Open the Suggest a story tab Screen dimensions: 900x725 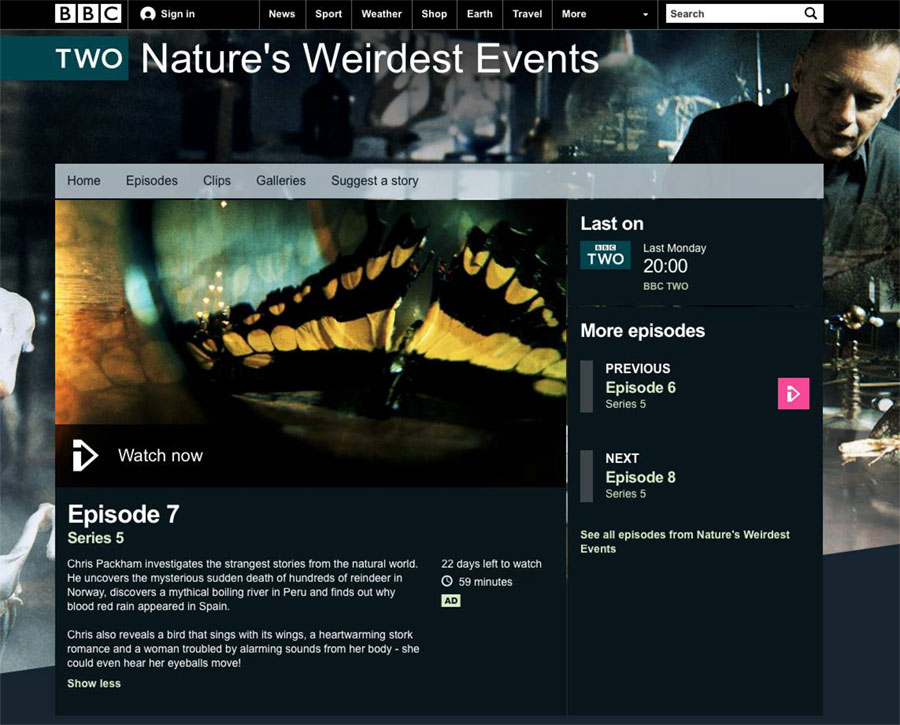[374, 180]
